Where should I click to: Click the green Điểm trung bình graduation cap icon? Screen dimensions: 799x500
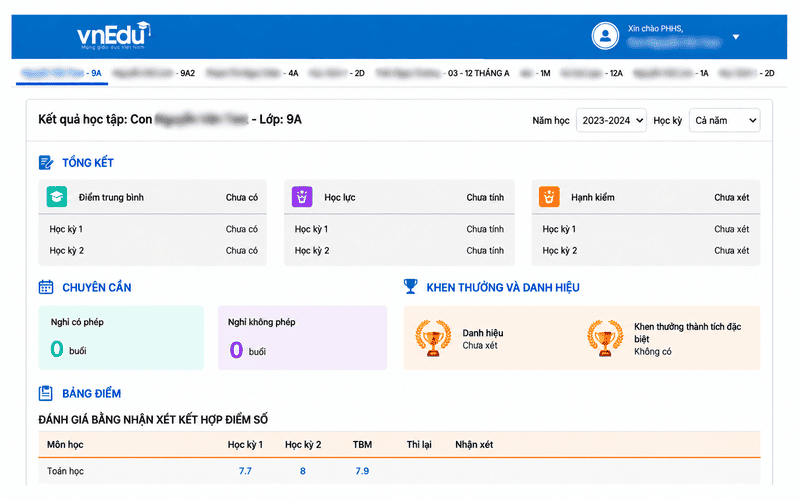tap(57, 197)
